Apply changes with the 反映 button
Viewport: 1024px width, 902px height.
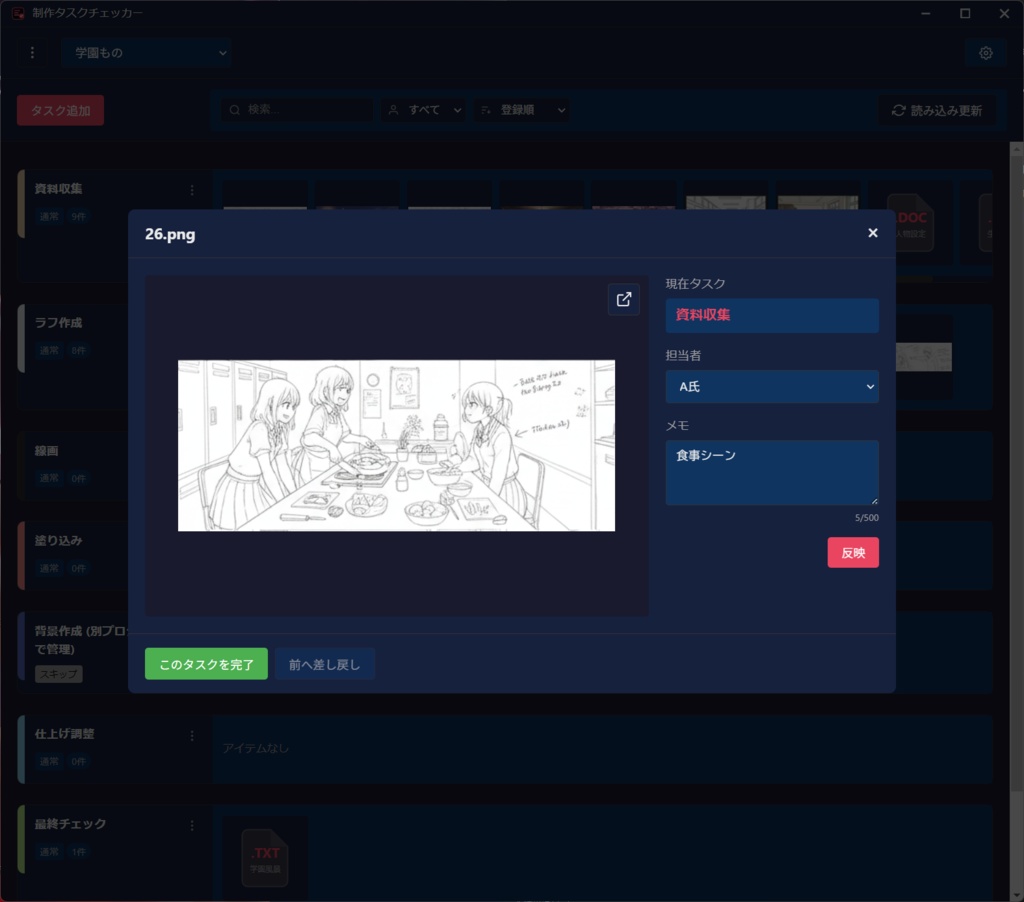tap(853, 552)
